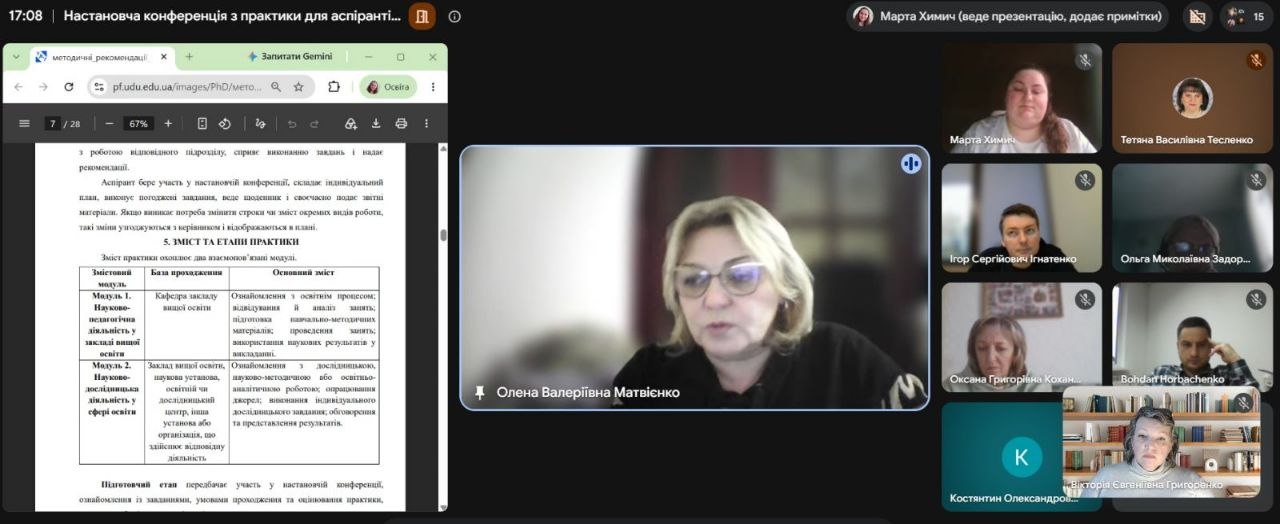Click the muted mic on Bohdan Horbachenko tile
Viewport: 1280px width, 524px height.
(x=1256, y=300)
